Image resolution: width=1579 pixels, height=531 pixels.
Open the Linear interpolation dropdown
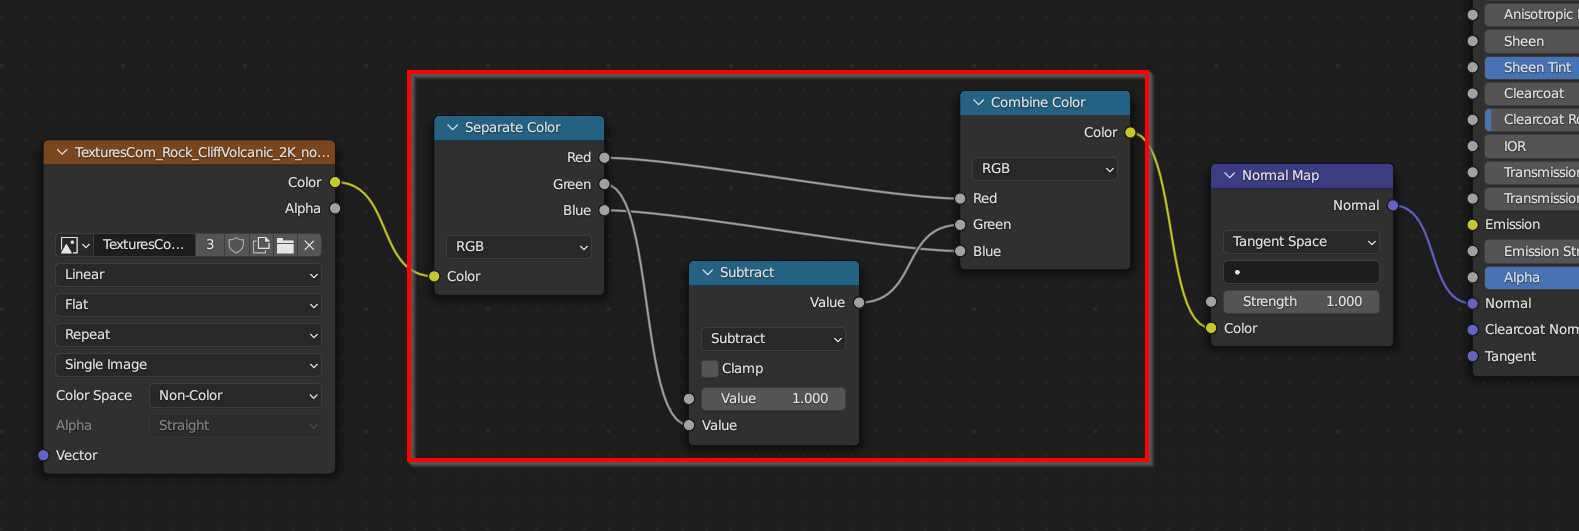[188, 275]
